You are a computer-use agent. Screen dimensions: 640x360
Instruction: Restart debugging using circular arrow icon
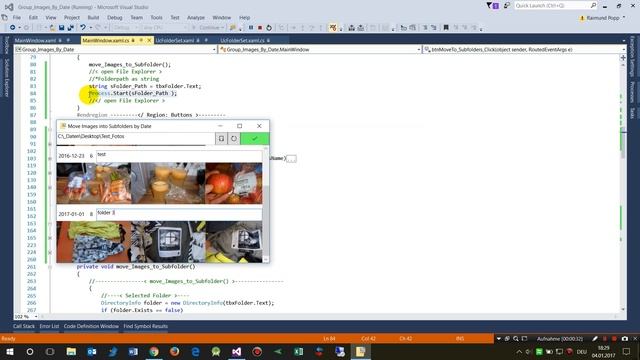[269, 28]
